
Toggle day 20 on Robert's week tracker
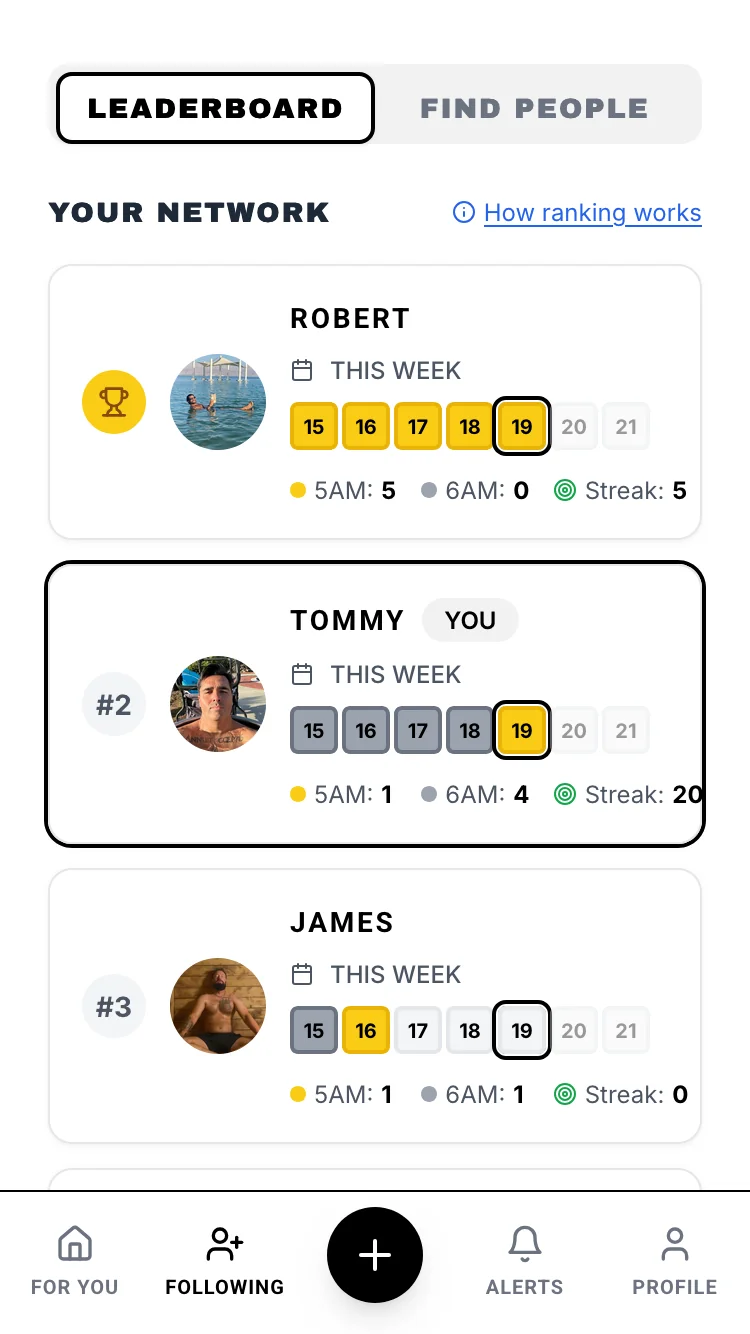coord(573,426)
